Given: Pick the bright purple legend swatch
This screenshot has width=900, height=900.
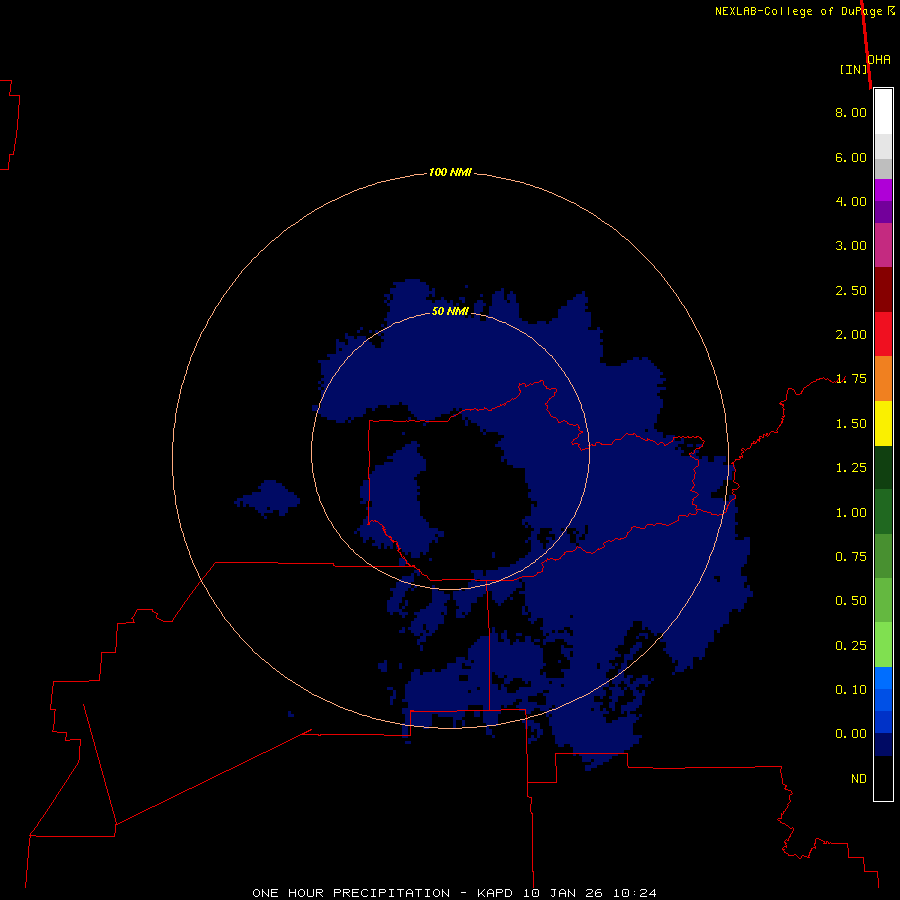Looking at the screenshot, I should 883,190.
